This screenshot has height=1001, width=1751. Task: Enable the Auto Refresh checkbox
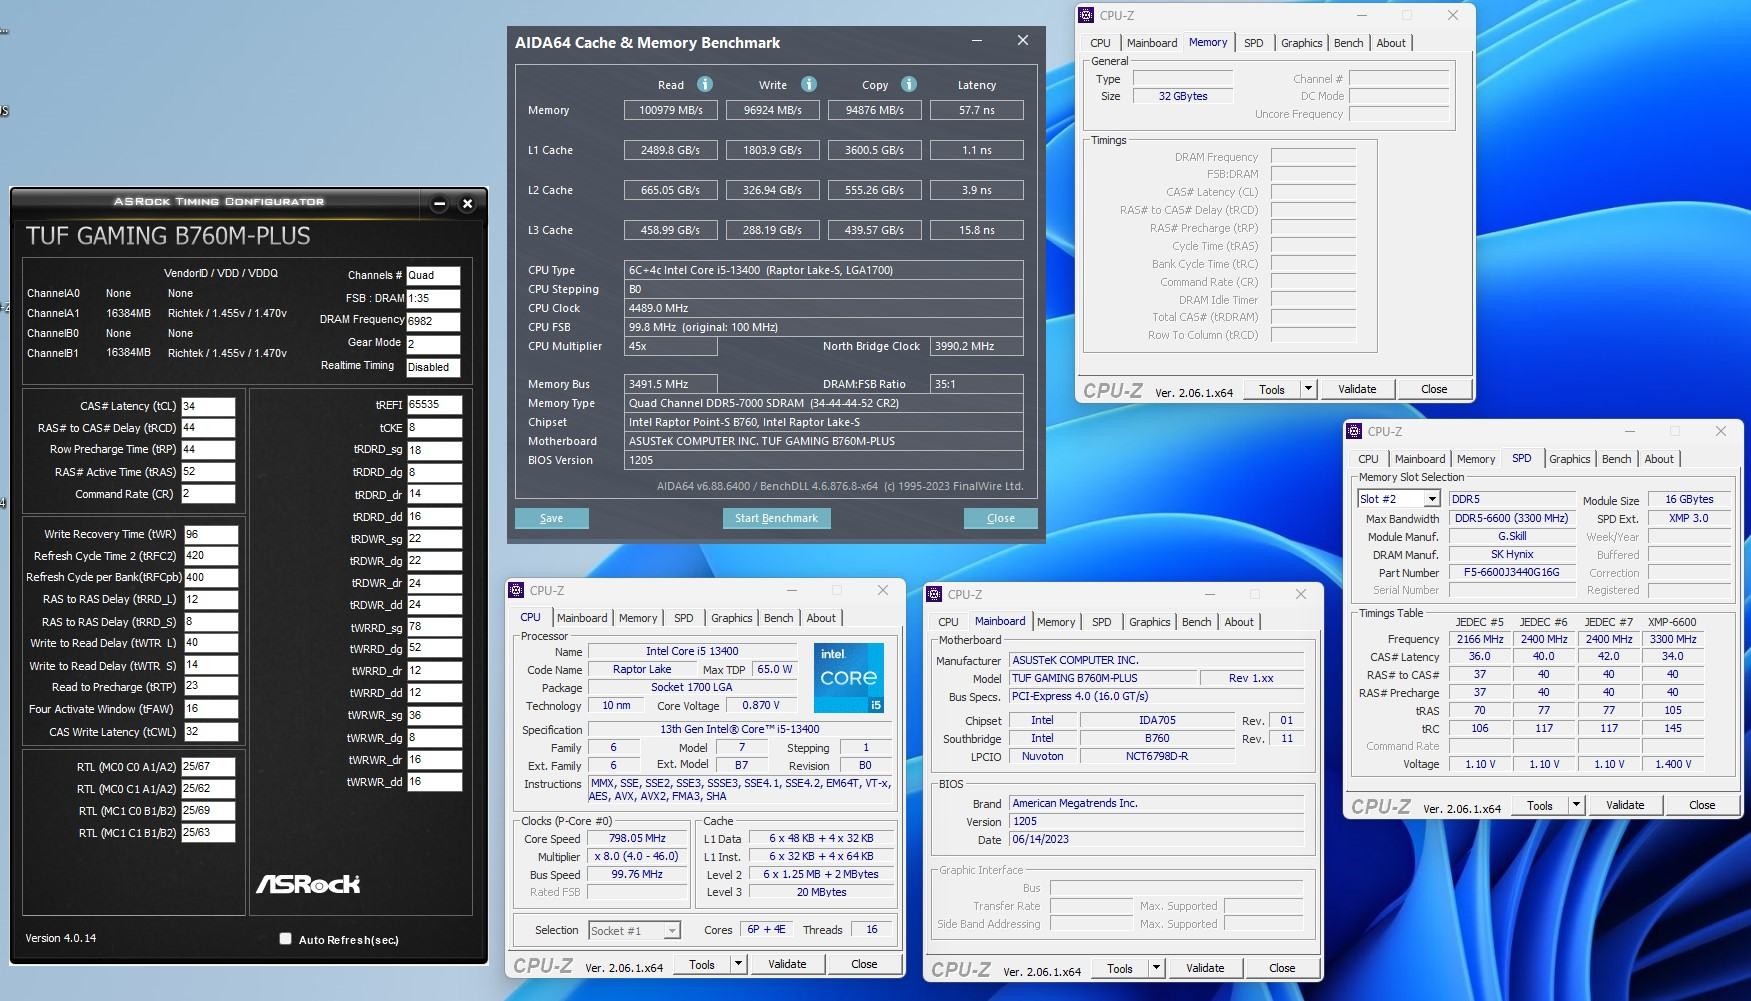tap(286, 939)
